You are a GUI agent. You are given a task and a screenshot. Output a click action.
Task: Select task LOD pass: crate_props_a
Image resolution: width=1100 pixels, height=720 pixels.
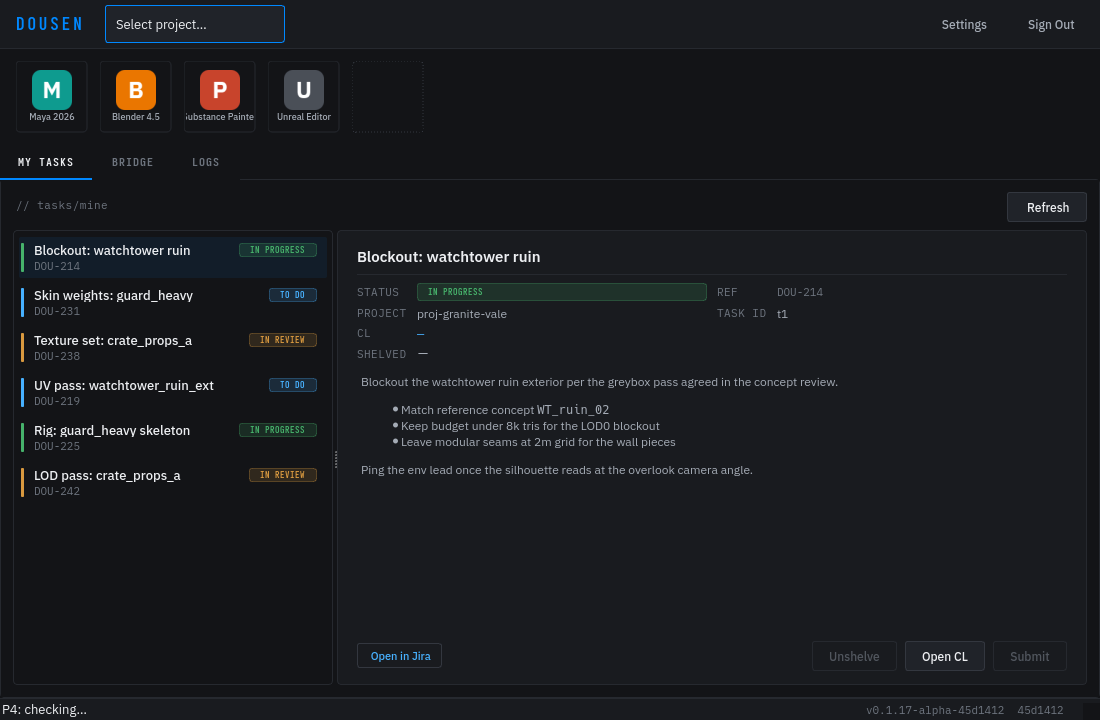(x=173, y=482)
